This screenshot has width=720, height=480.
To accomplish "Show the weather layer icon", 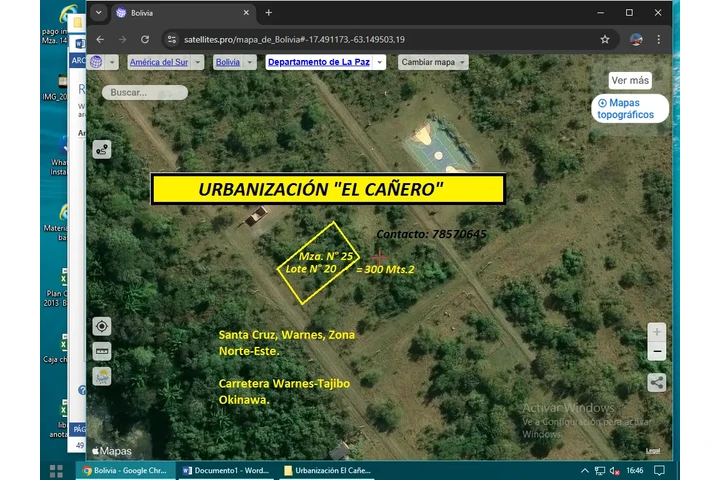I will [102, 376].
